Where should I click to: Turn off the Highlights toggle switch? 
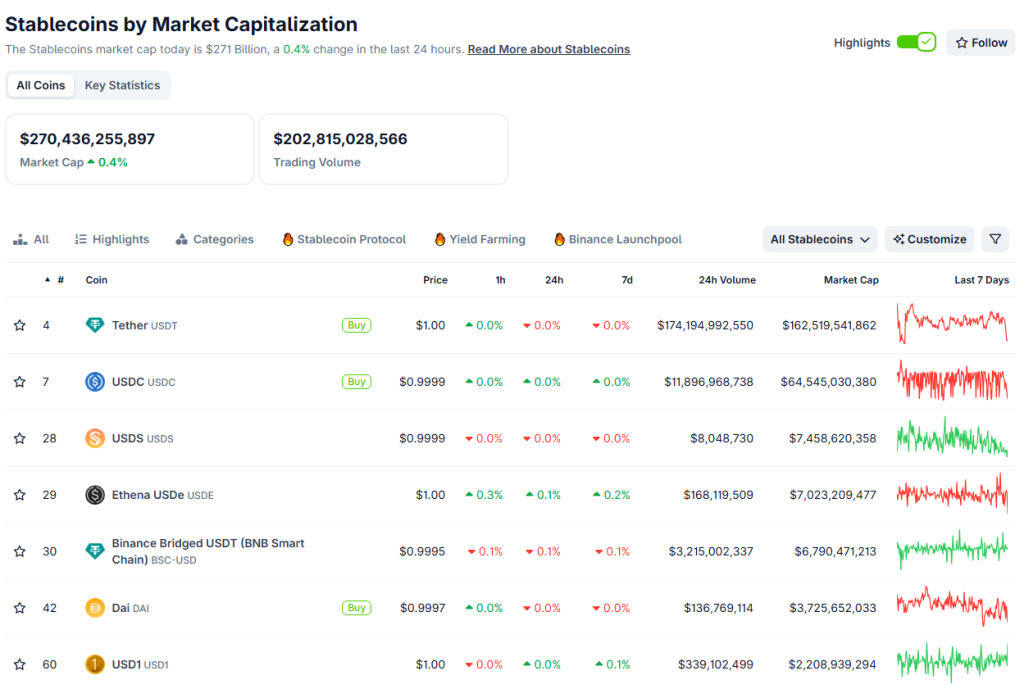[916, 42]
